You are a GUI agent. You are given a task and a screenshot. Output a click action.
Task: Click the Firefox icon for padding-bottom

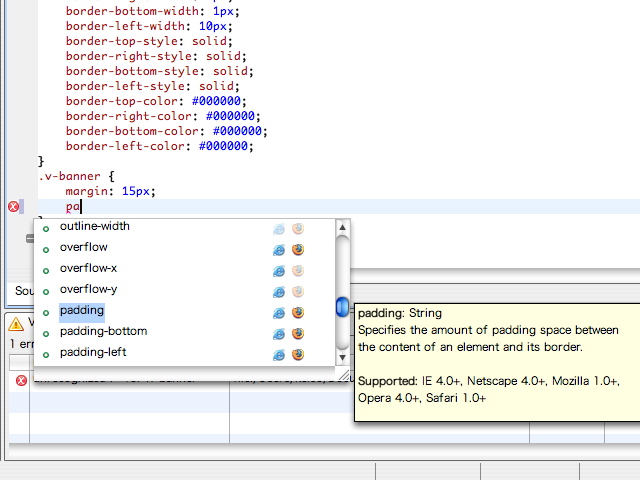(x=298, y=333)
